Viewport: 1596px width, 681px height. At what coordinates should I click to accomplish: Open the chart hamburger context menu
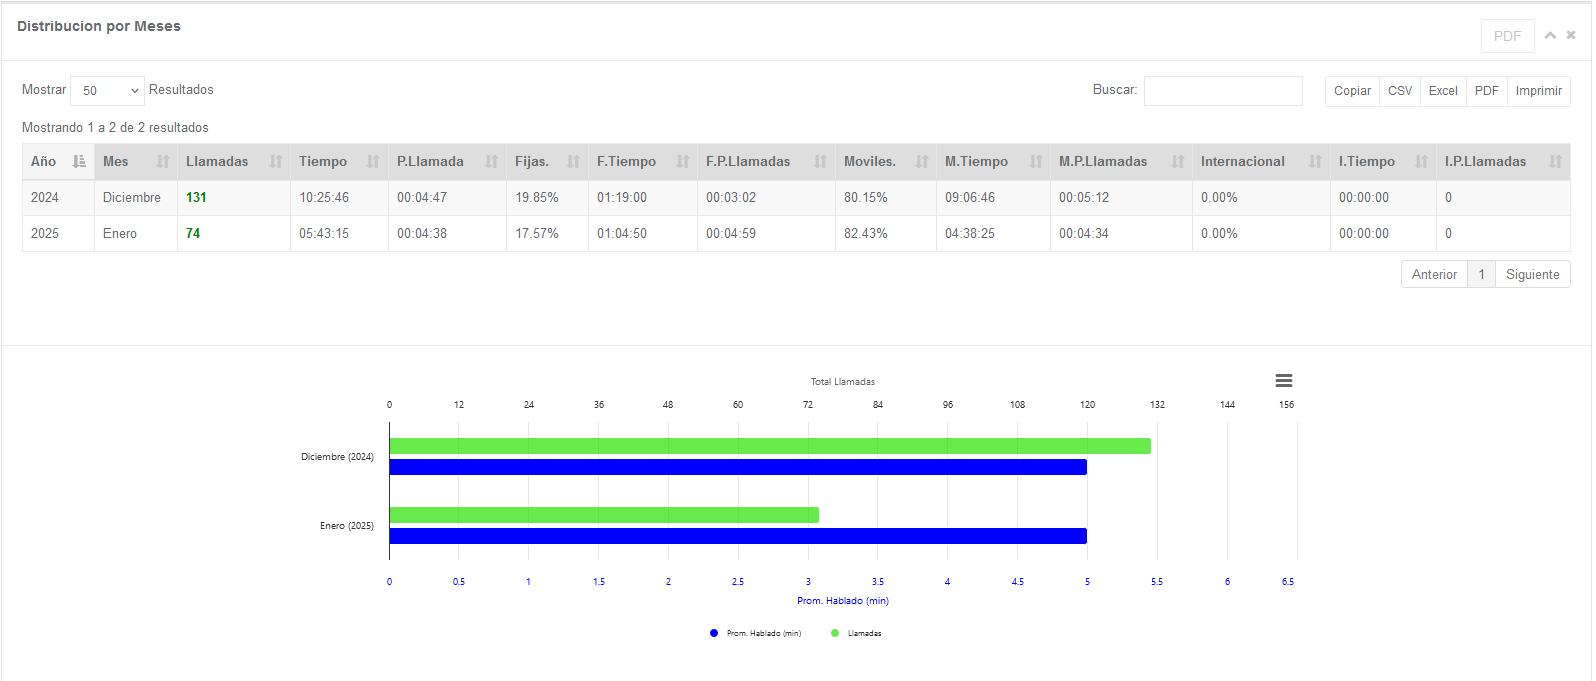(x=1283, y=381)
